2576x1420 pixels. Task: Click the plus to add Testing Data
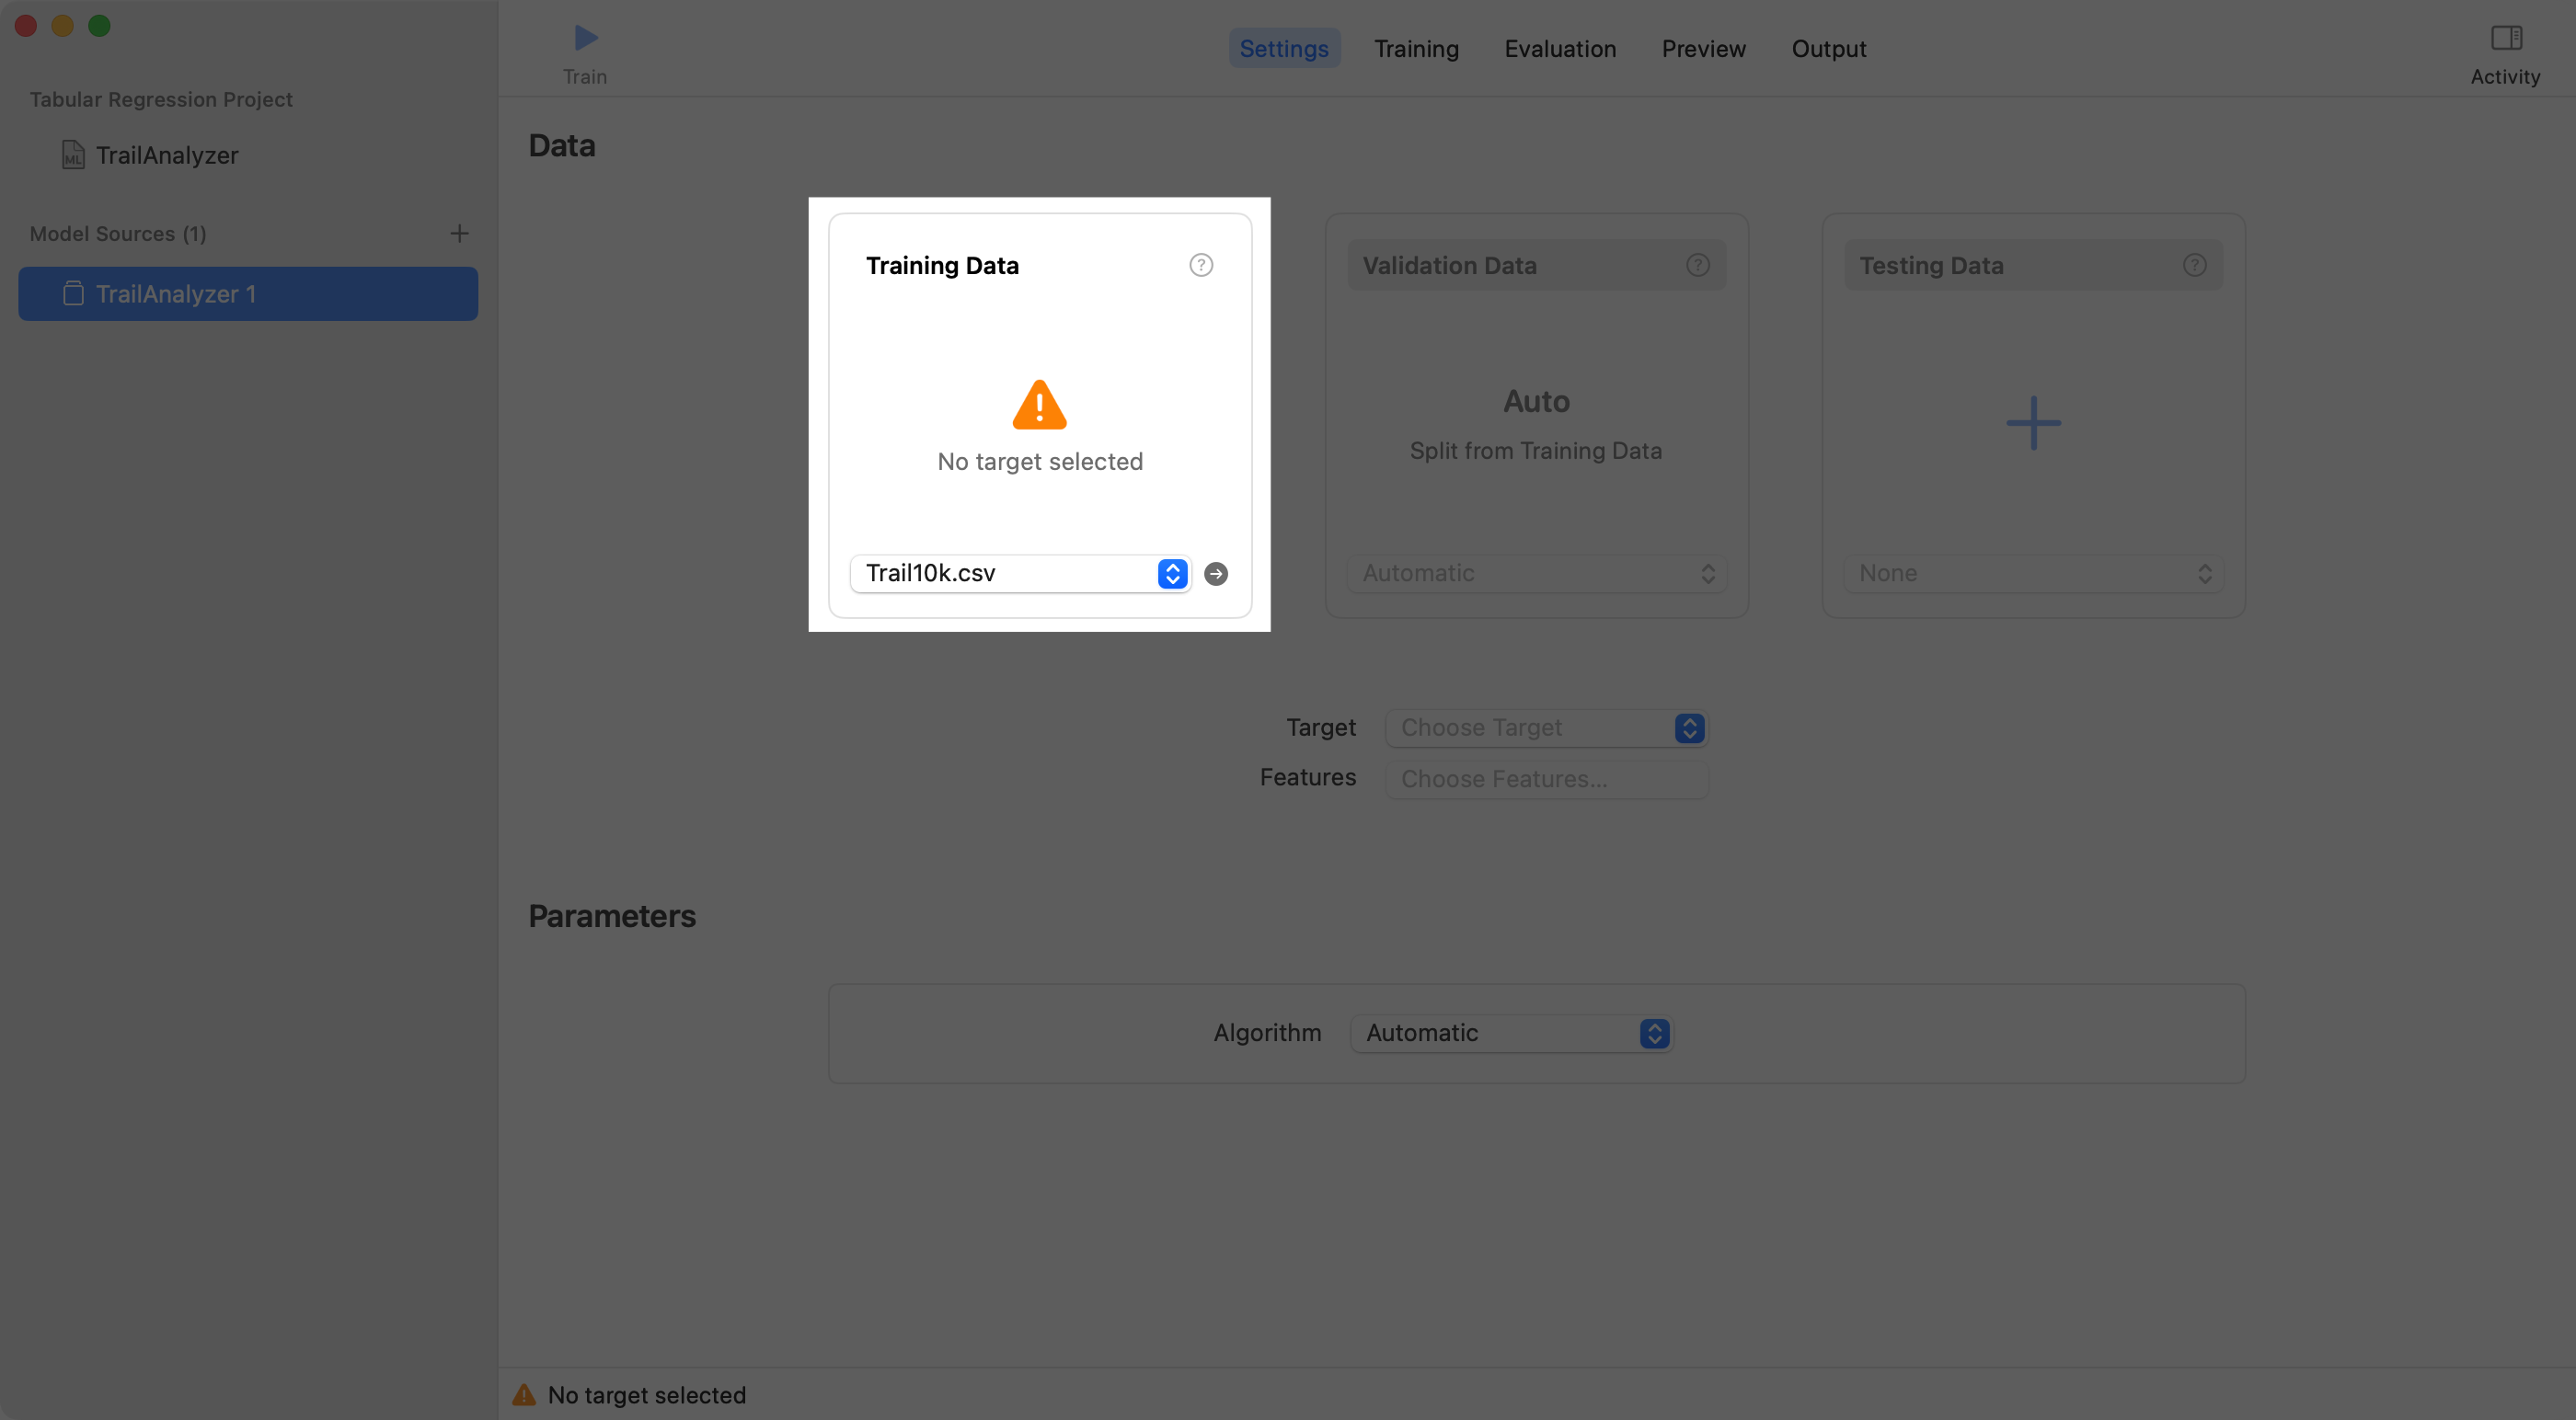coord(2032,422)
